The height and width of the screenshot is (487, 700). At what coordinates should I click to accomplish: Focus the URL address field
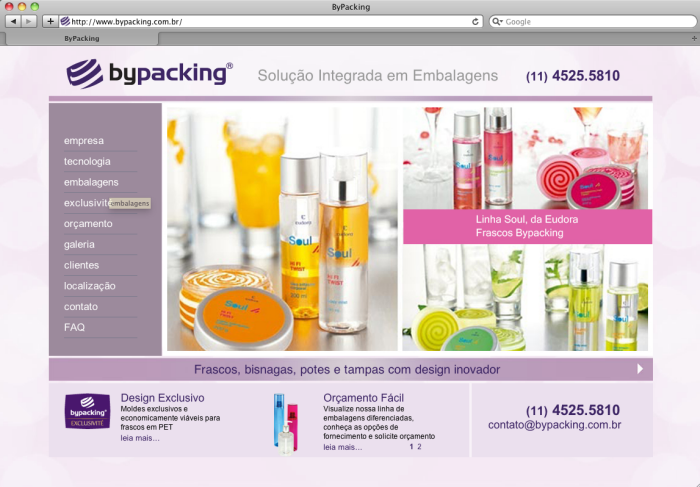270,21
